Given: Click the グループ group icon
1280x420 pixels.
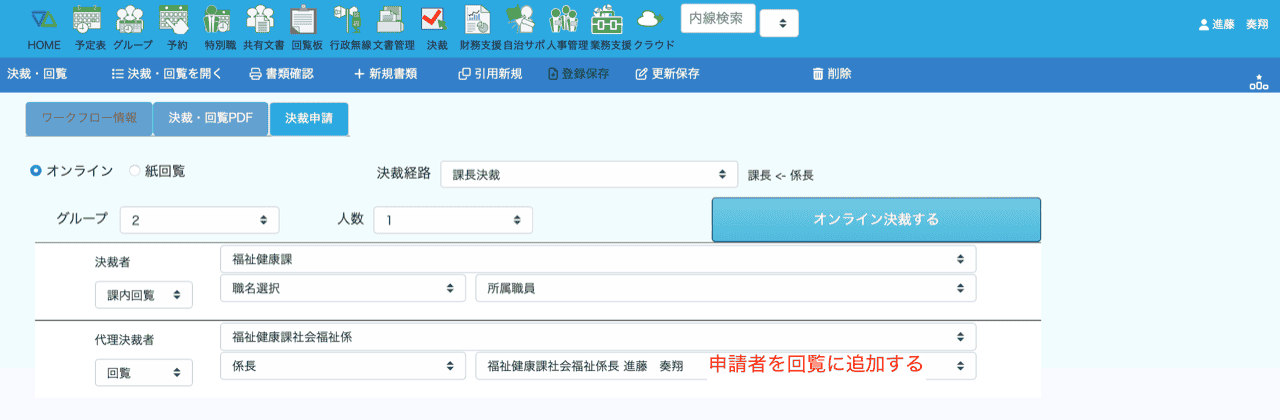Looking at the screenshot, I should 131,20.
